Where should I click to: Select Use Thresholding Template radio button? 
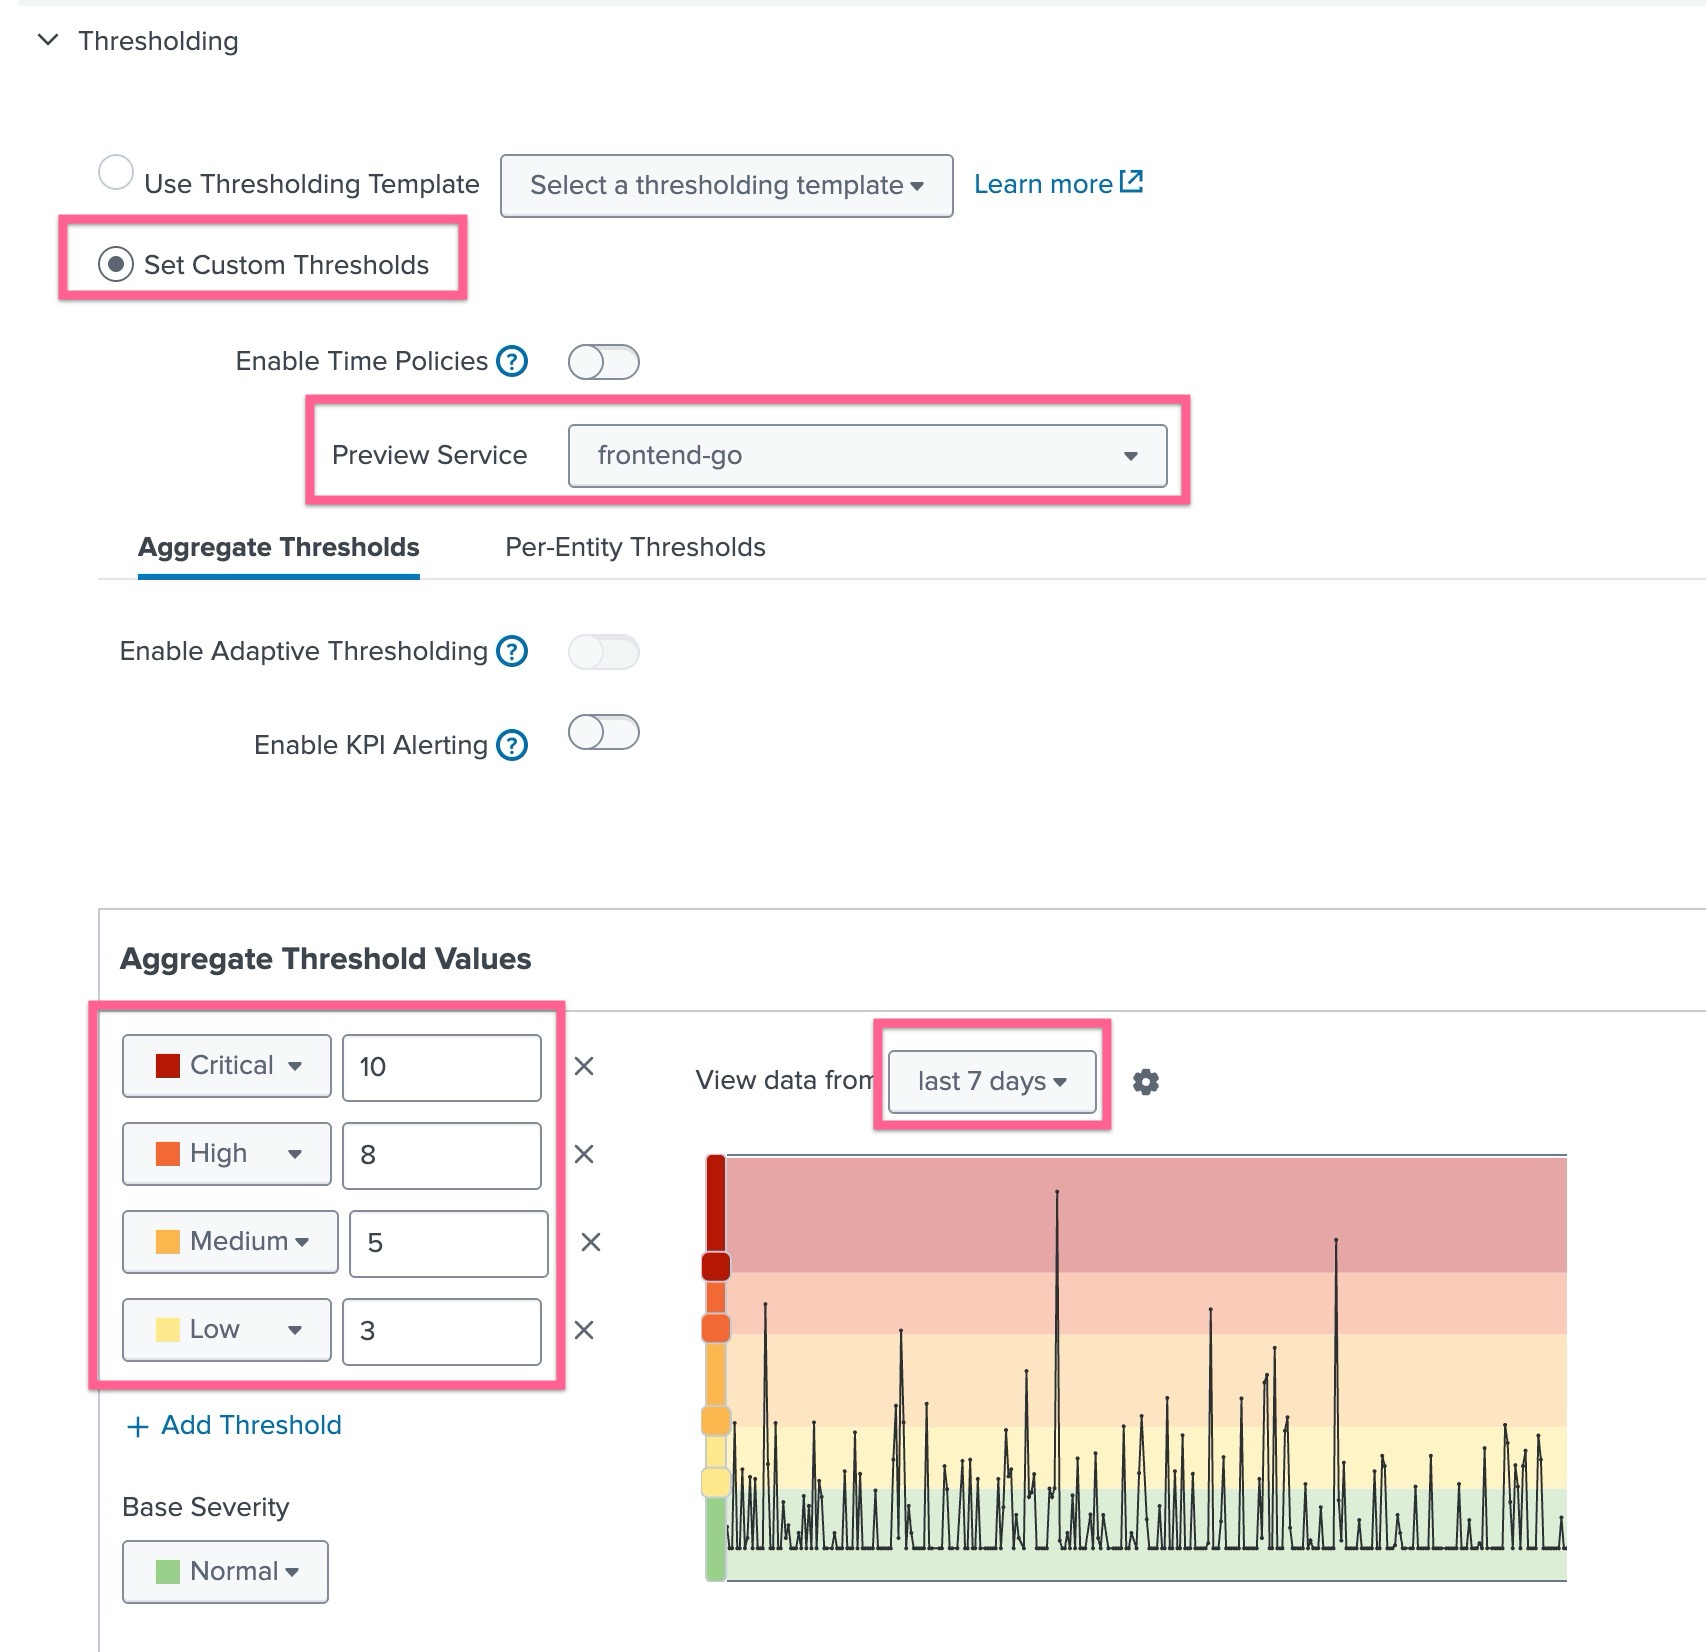pos(116,173)
